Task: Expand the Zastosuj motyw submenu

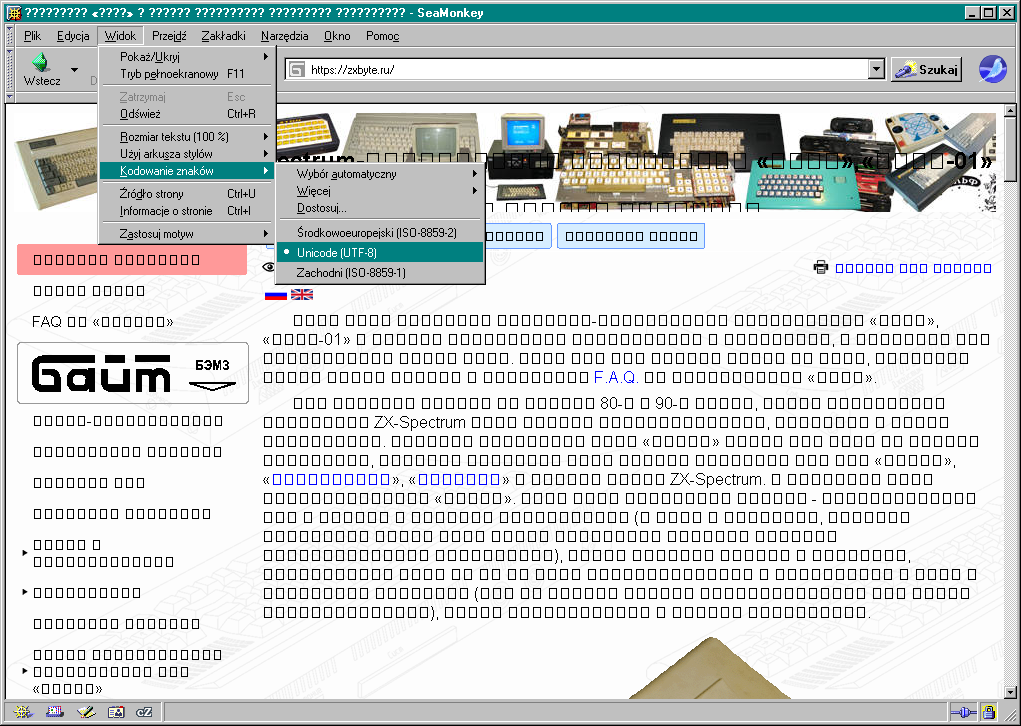Action: point(188,234)
